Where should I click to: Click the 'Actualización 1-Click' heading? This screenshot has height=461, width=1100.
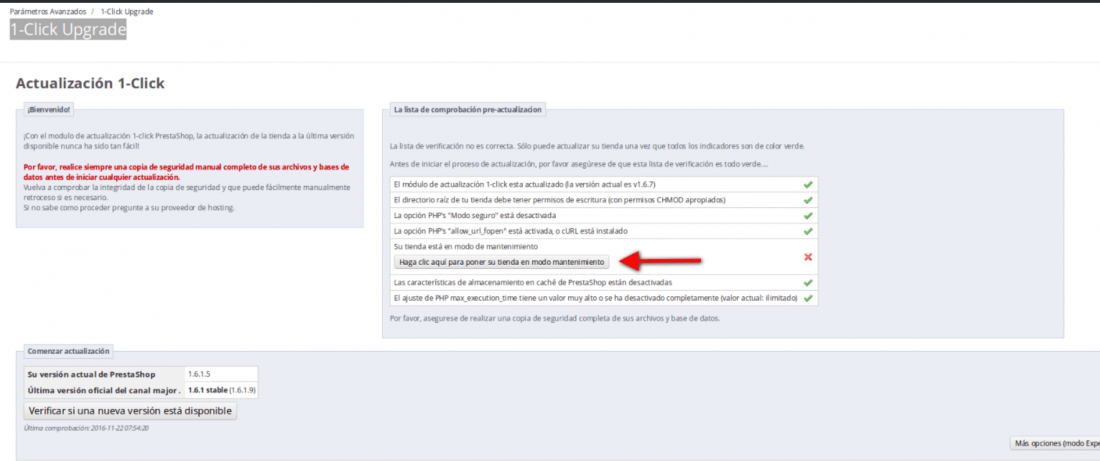pyautogui.click(x=90, y=83)
